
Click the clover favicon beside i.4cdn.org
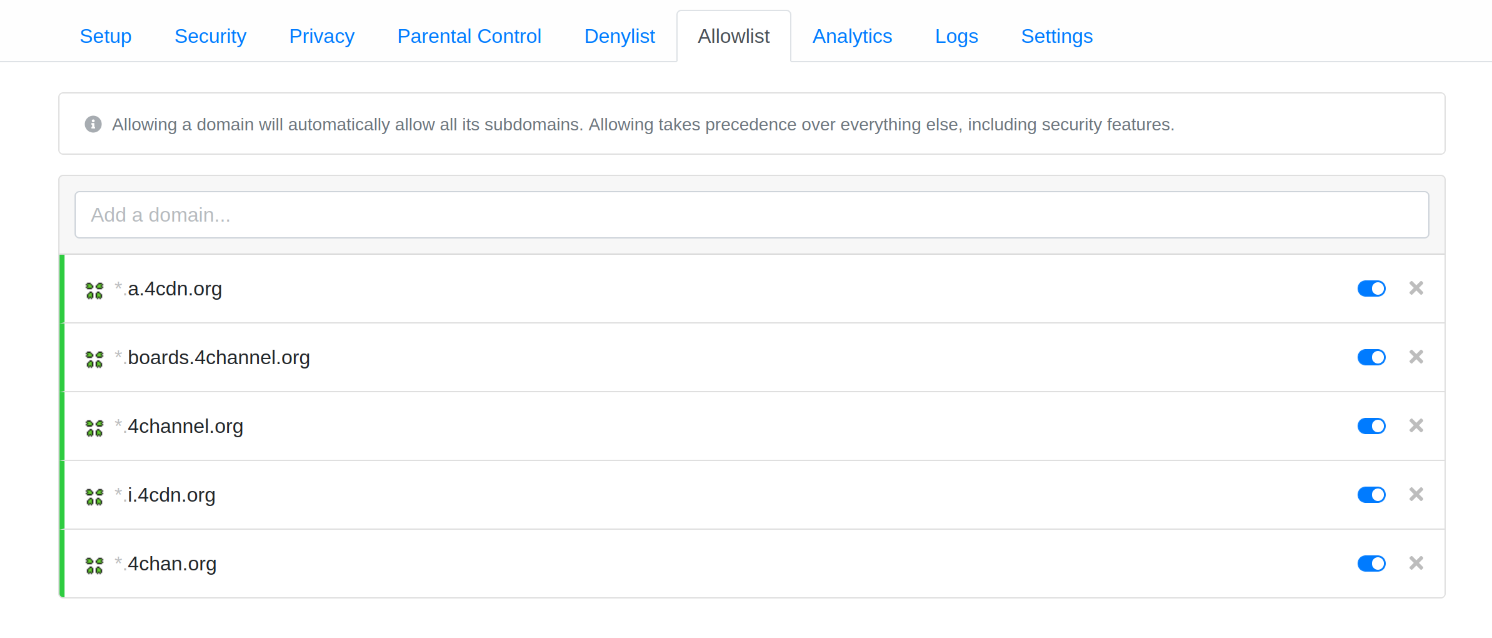(94, 496)
